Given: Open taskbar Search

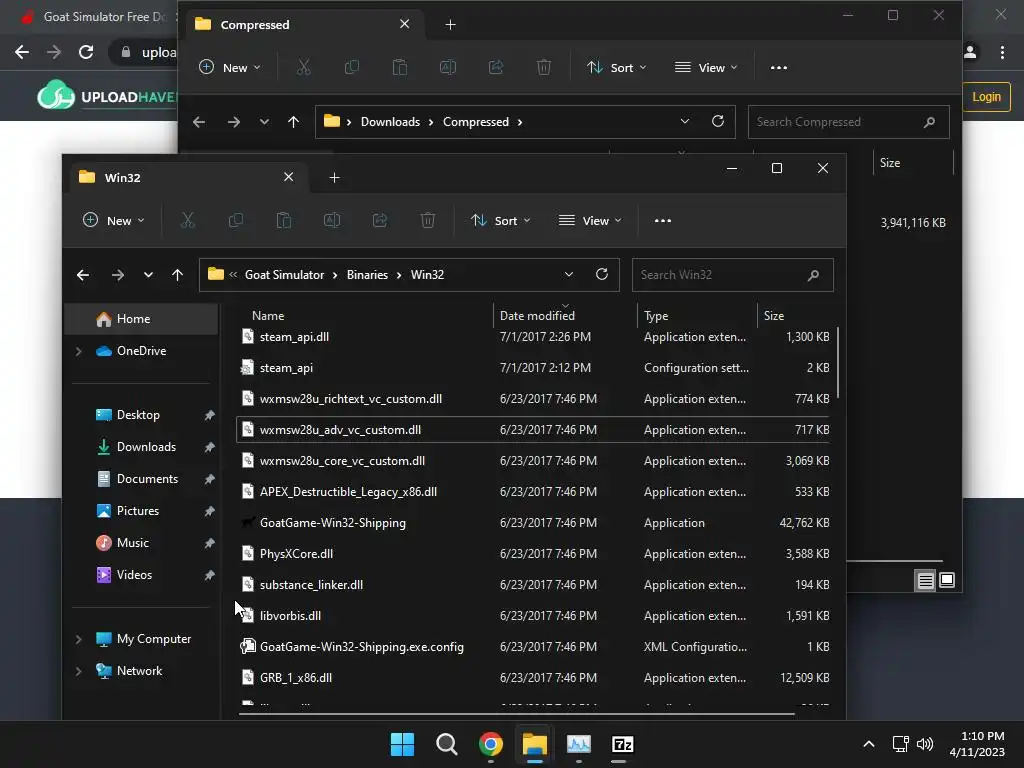Looking at the screenshot, I should pos(447,744).
